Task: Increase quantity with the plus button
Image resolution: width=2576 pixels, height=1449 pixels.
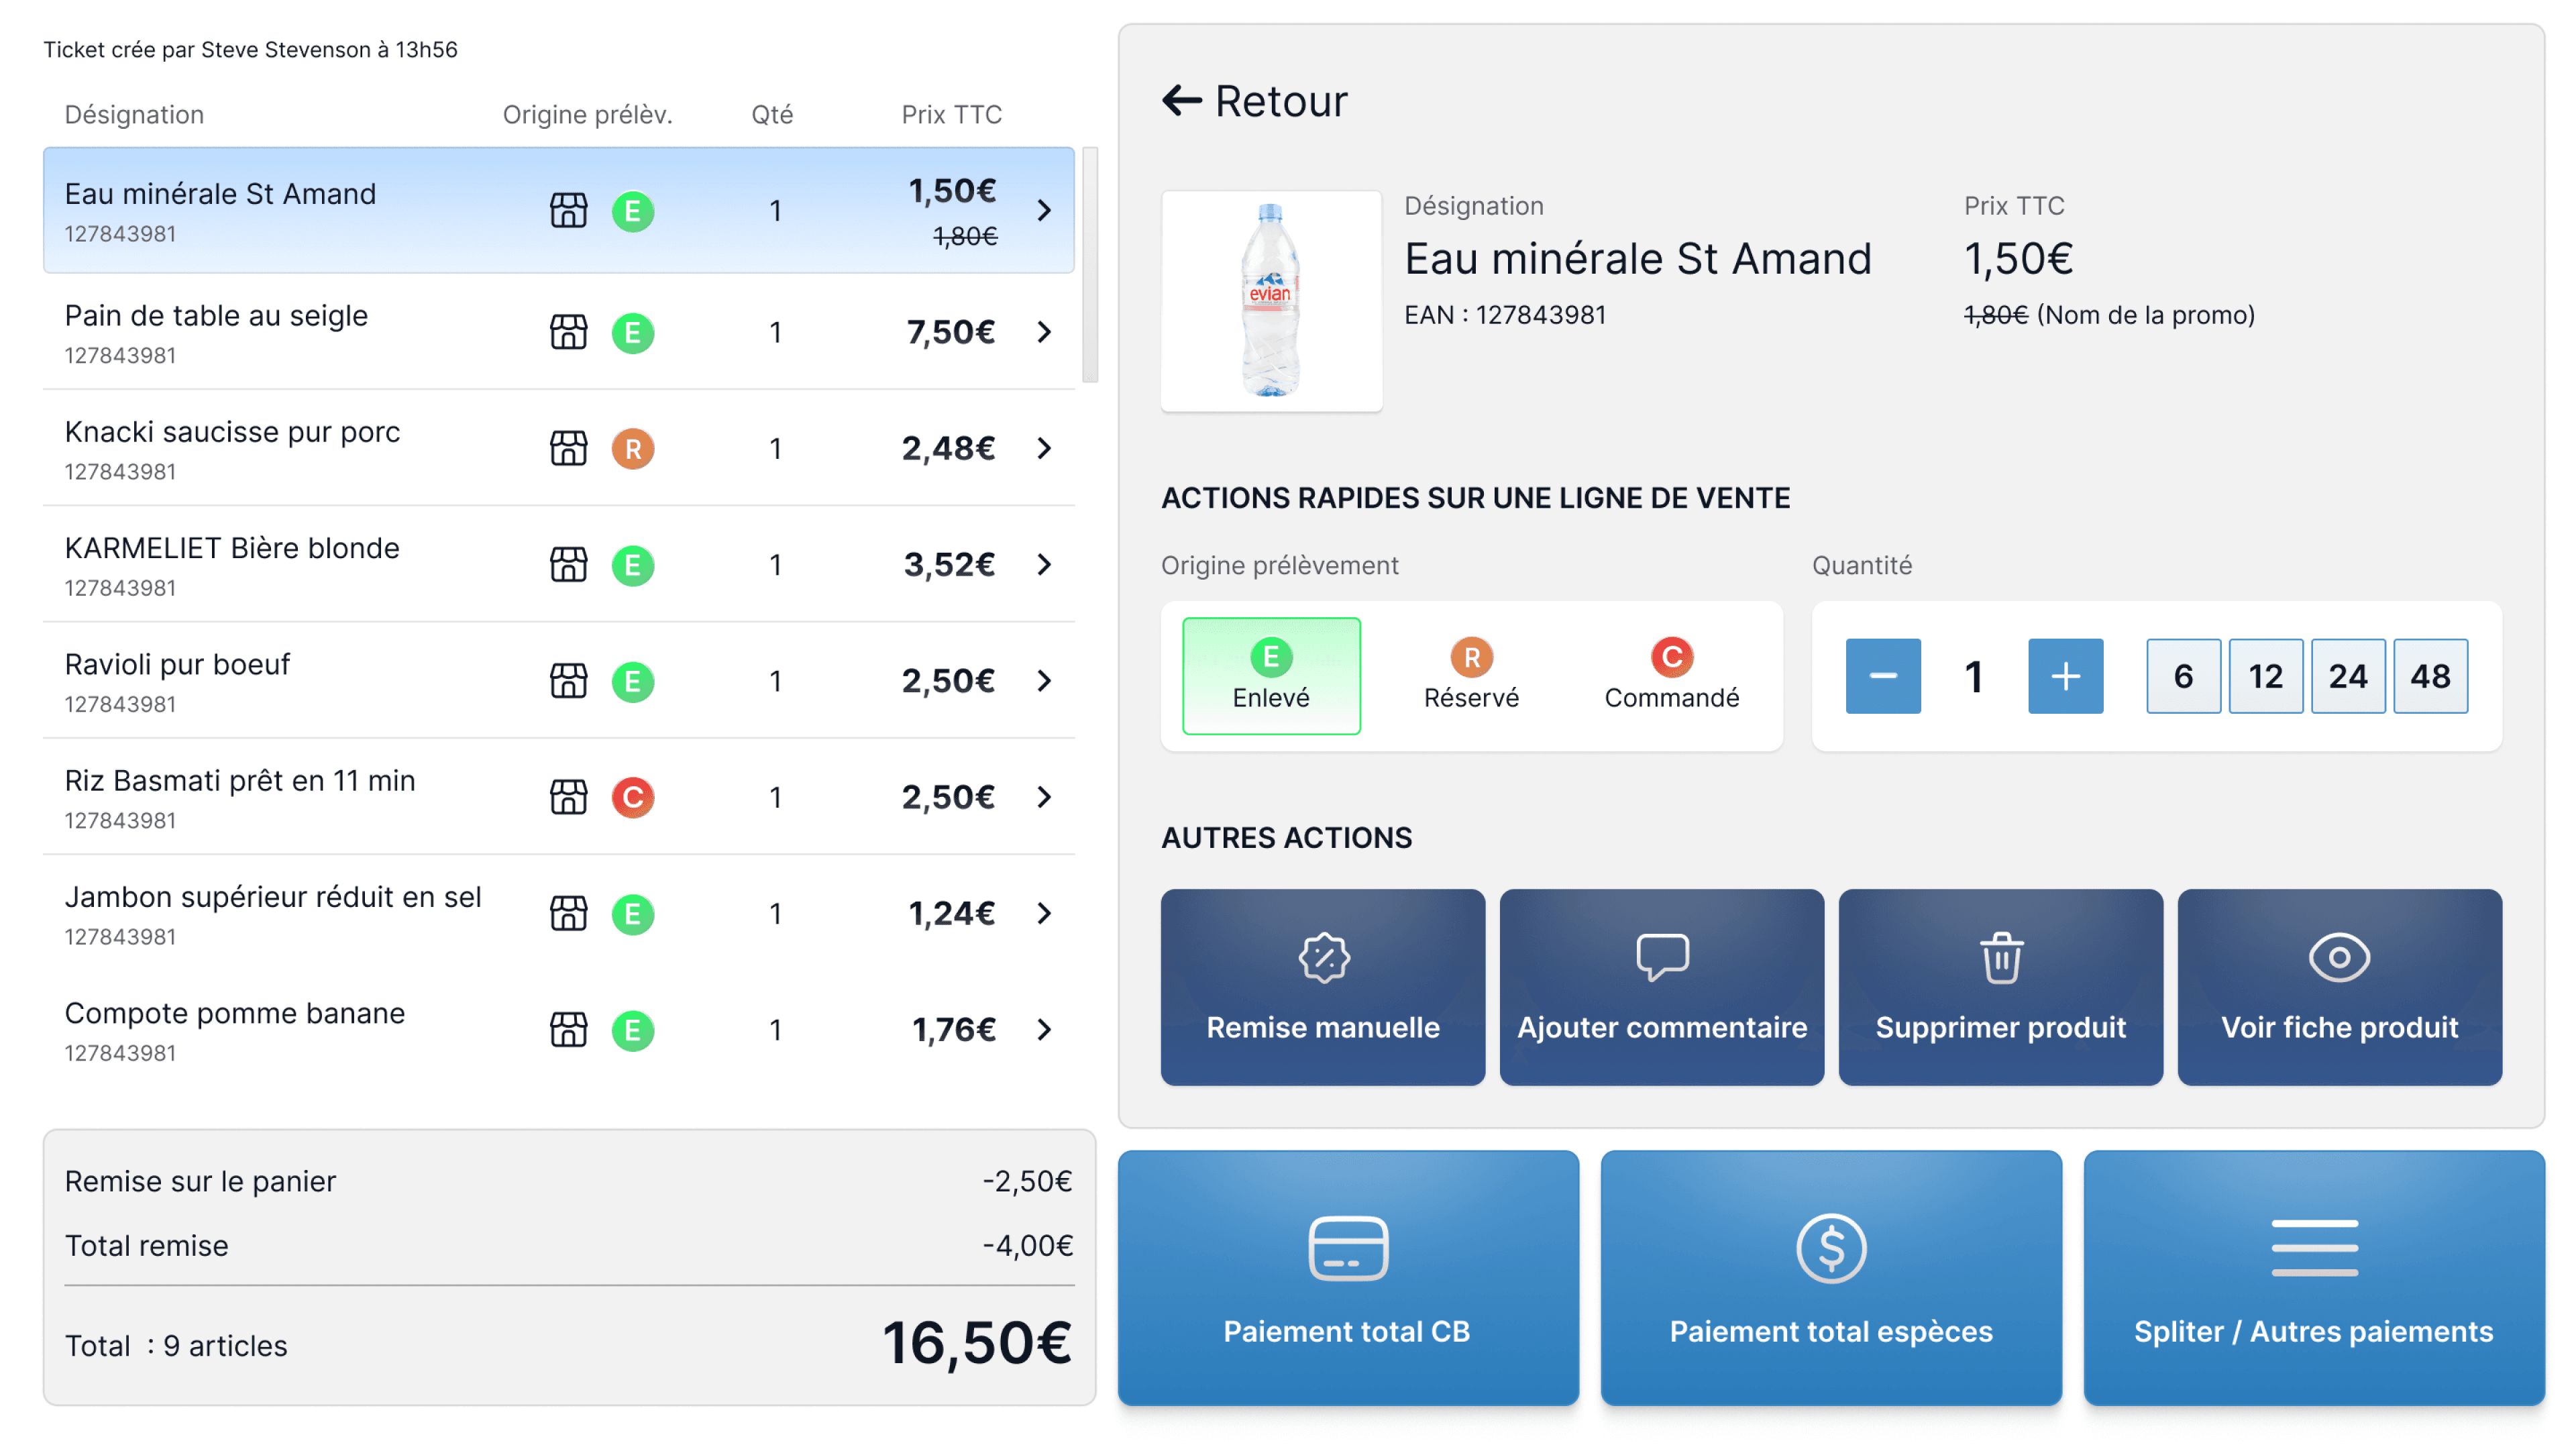Action: tap(2065, 676)
